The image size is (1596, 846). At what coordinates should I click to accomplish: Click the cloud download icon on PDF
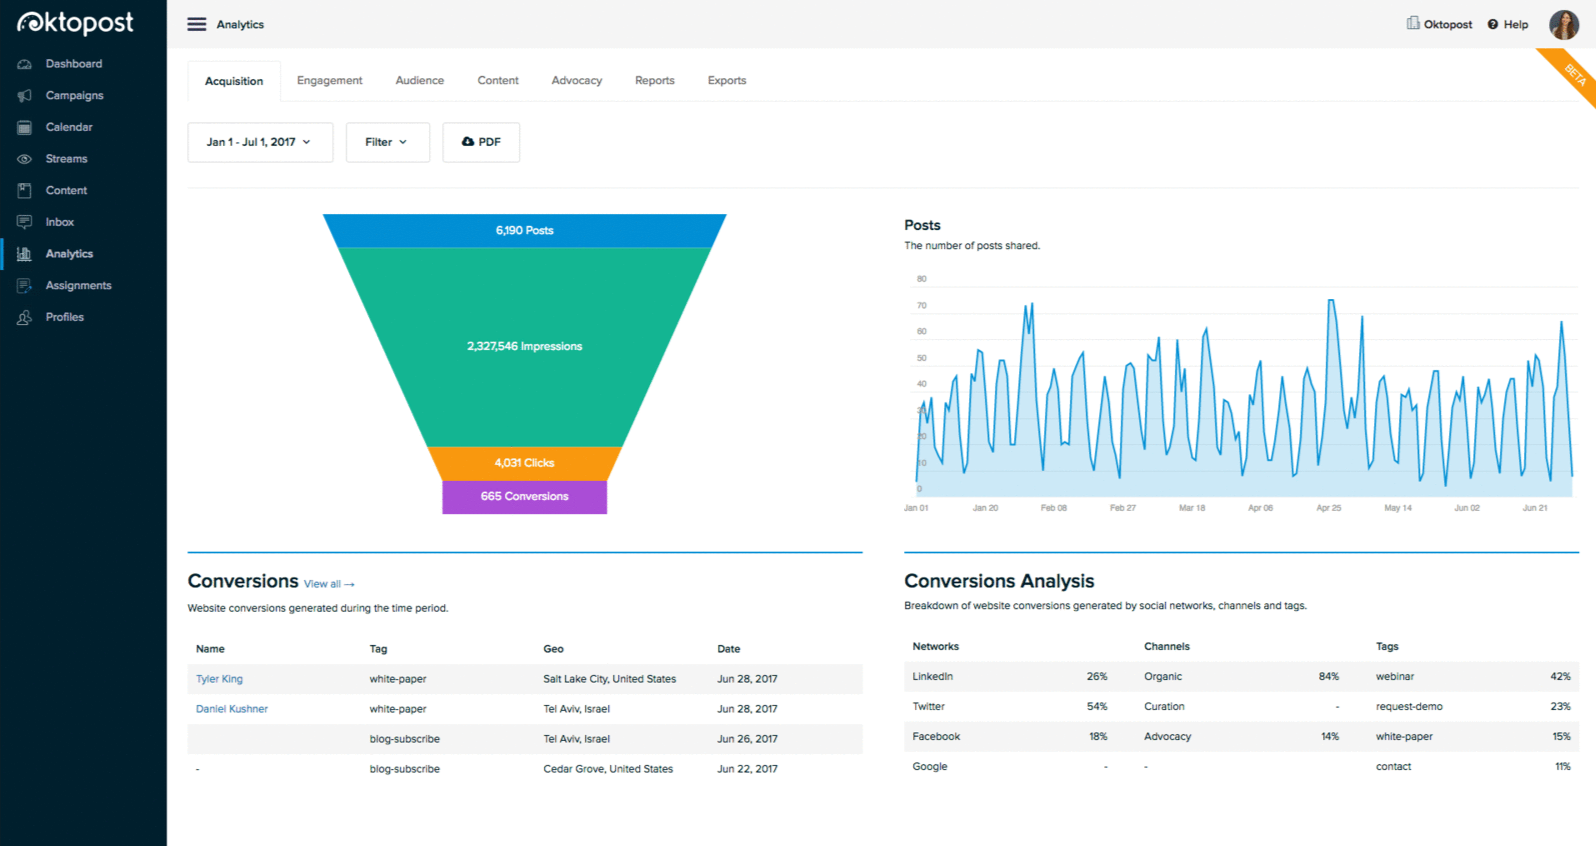(x=468, y=142)
